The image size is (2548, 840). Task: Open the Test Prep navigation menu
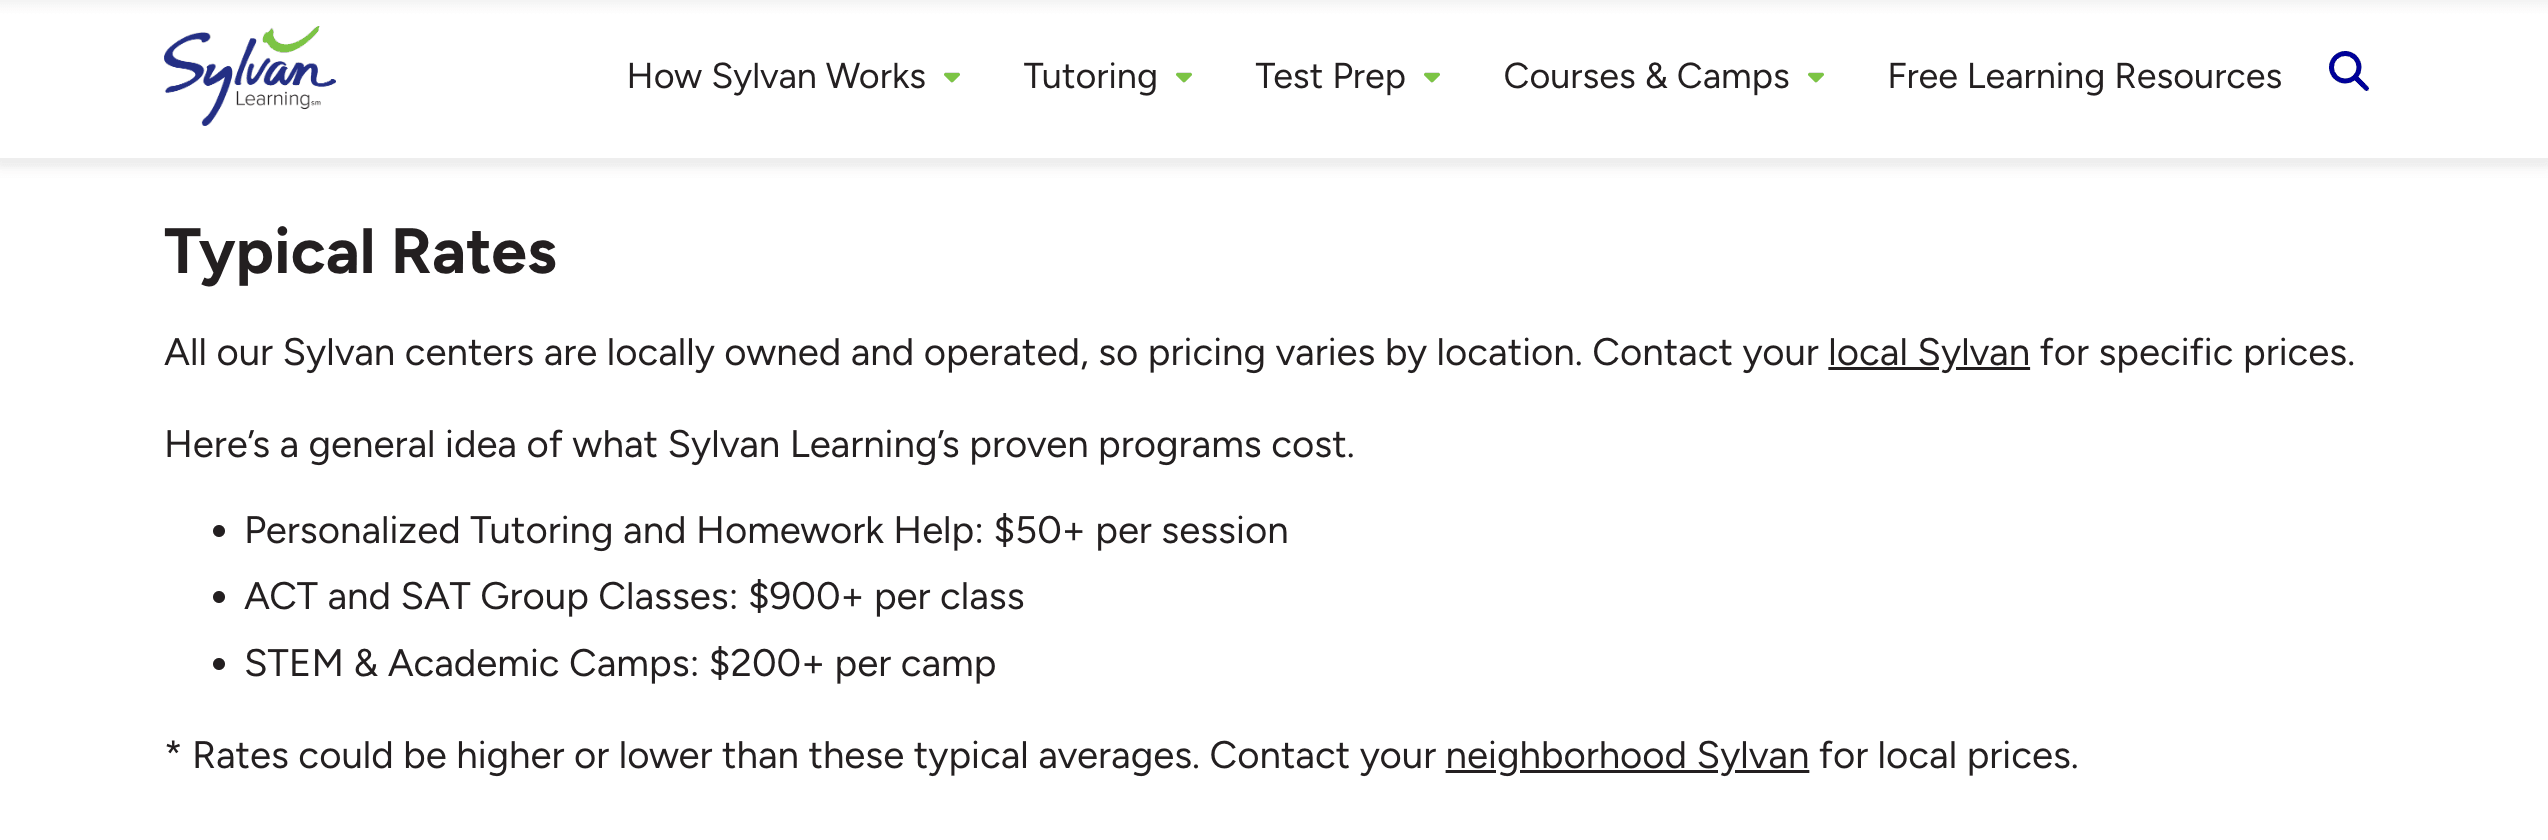[1330, 75]
